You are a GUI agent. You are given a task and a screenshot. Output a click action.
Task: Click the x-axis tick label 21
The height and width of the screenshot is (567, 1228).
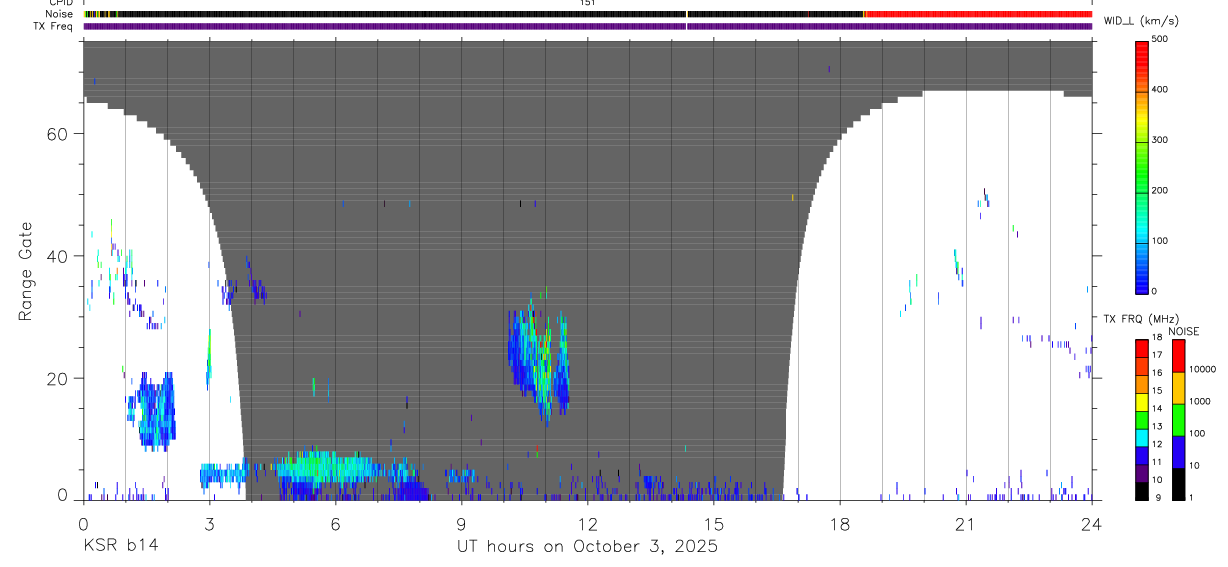coord(966,524)
